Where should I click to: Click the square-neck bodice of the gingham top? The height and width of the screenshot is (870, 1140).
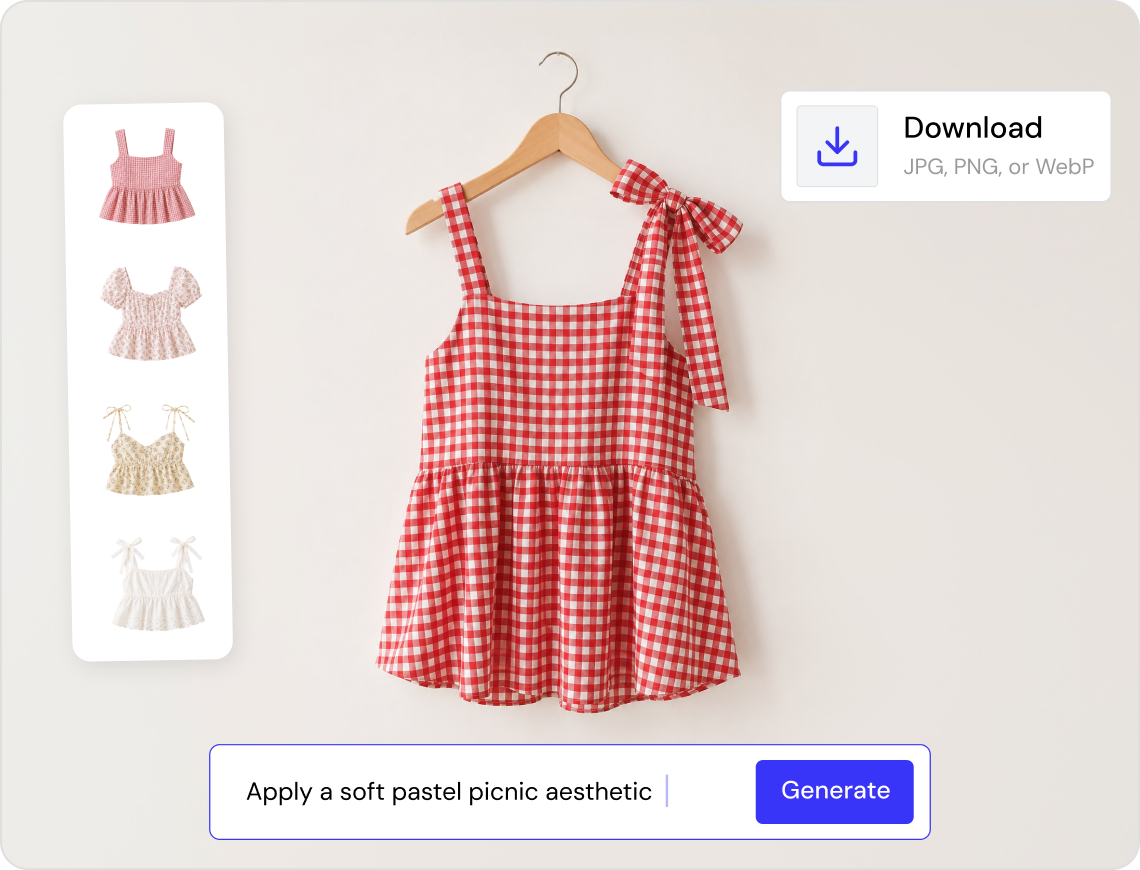click(x=558, y=379)
